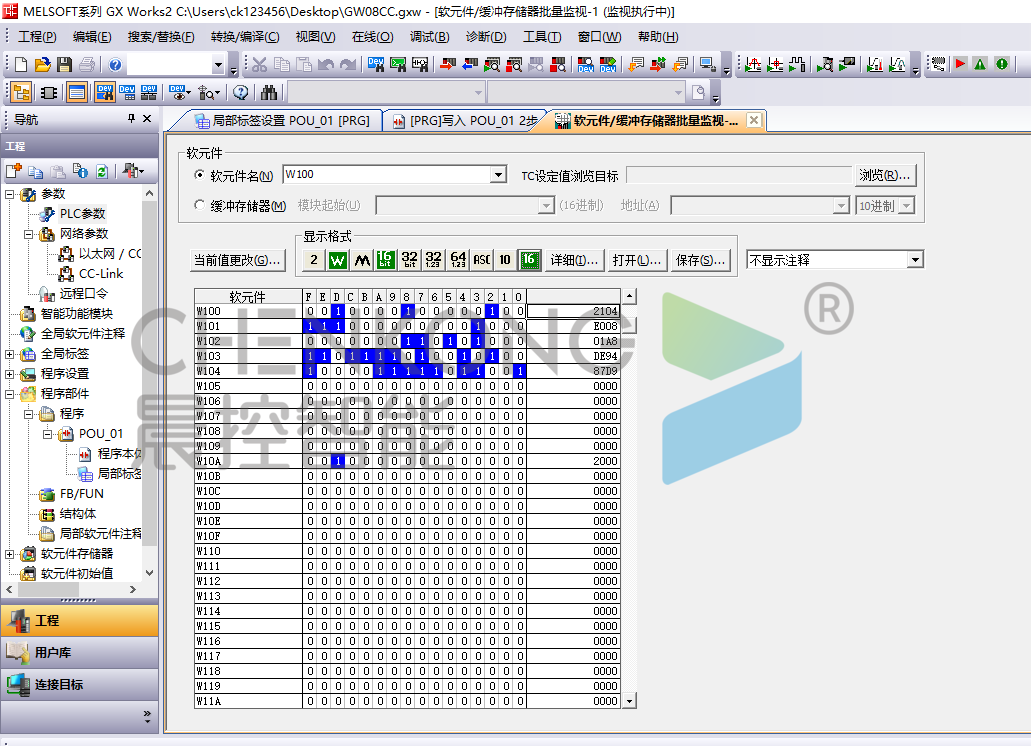Open help with the blue question mark icon
1031x746 pixels.
point(115,64)
